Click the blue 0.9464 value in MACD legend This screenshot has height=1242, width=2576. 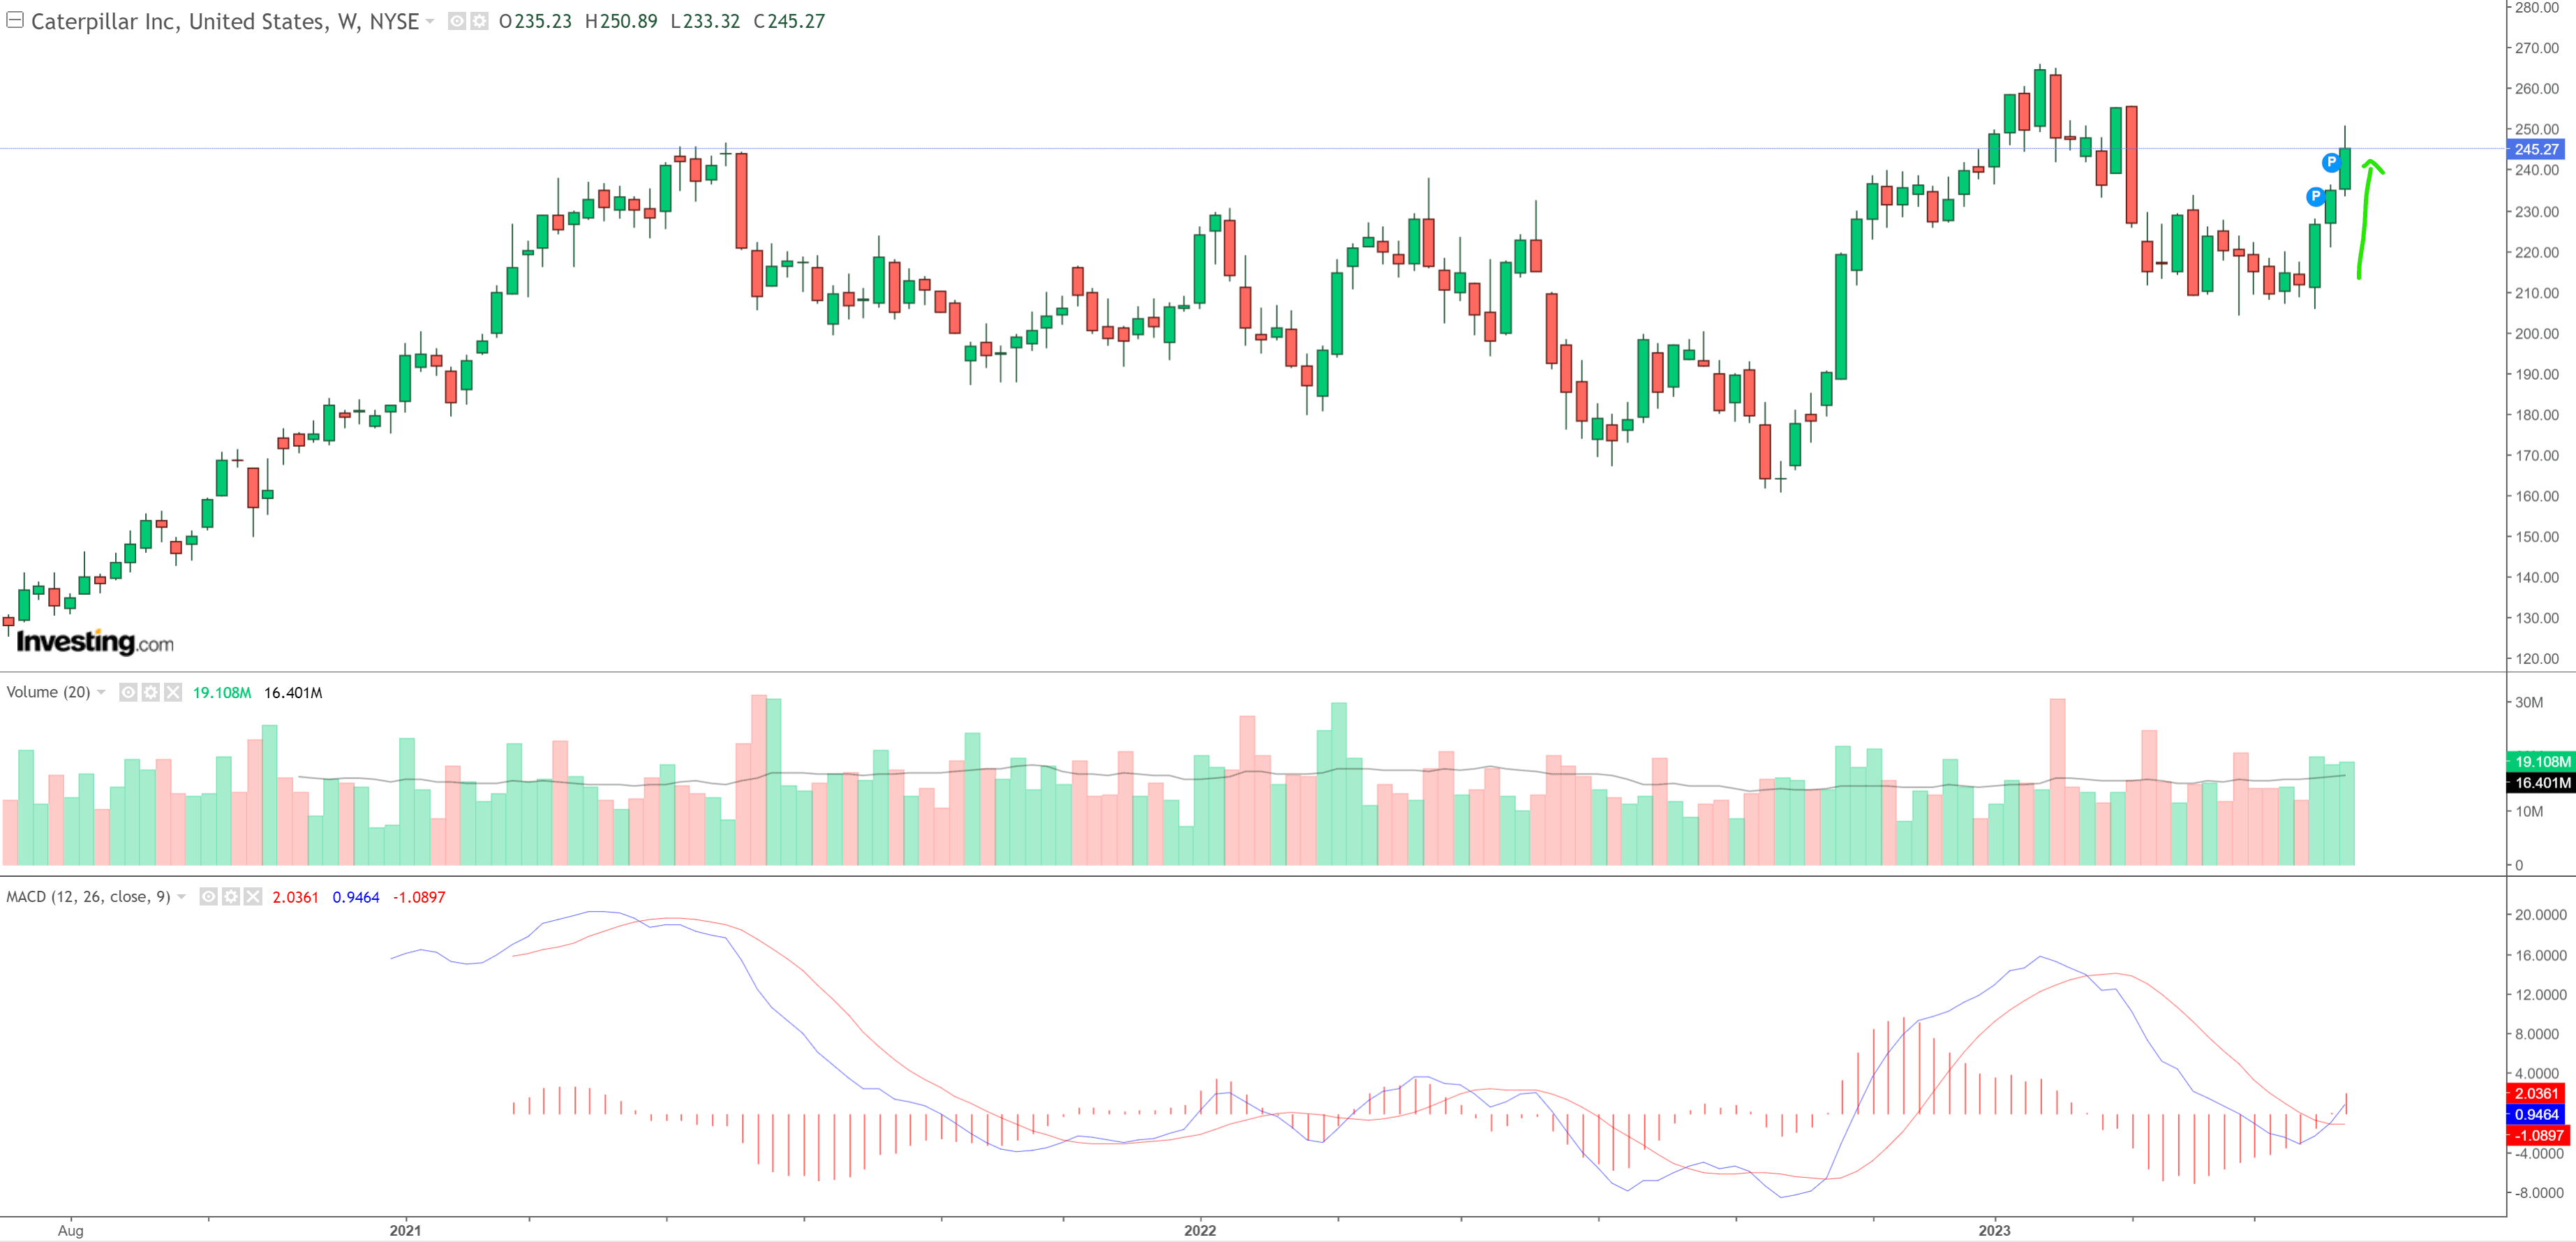tap(356, 898)
